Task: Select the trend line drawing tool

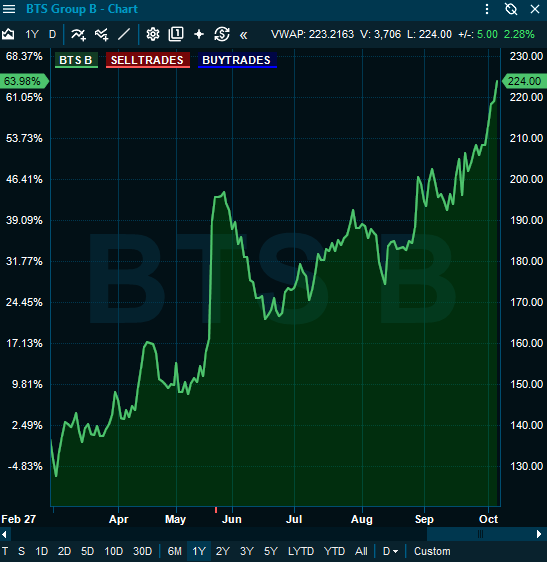Action: click(124, 34)
